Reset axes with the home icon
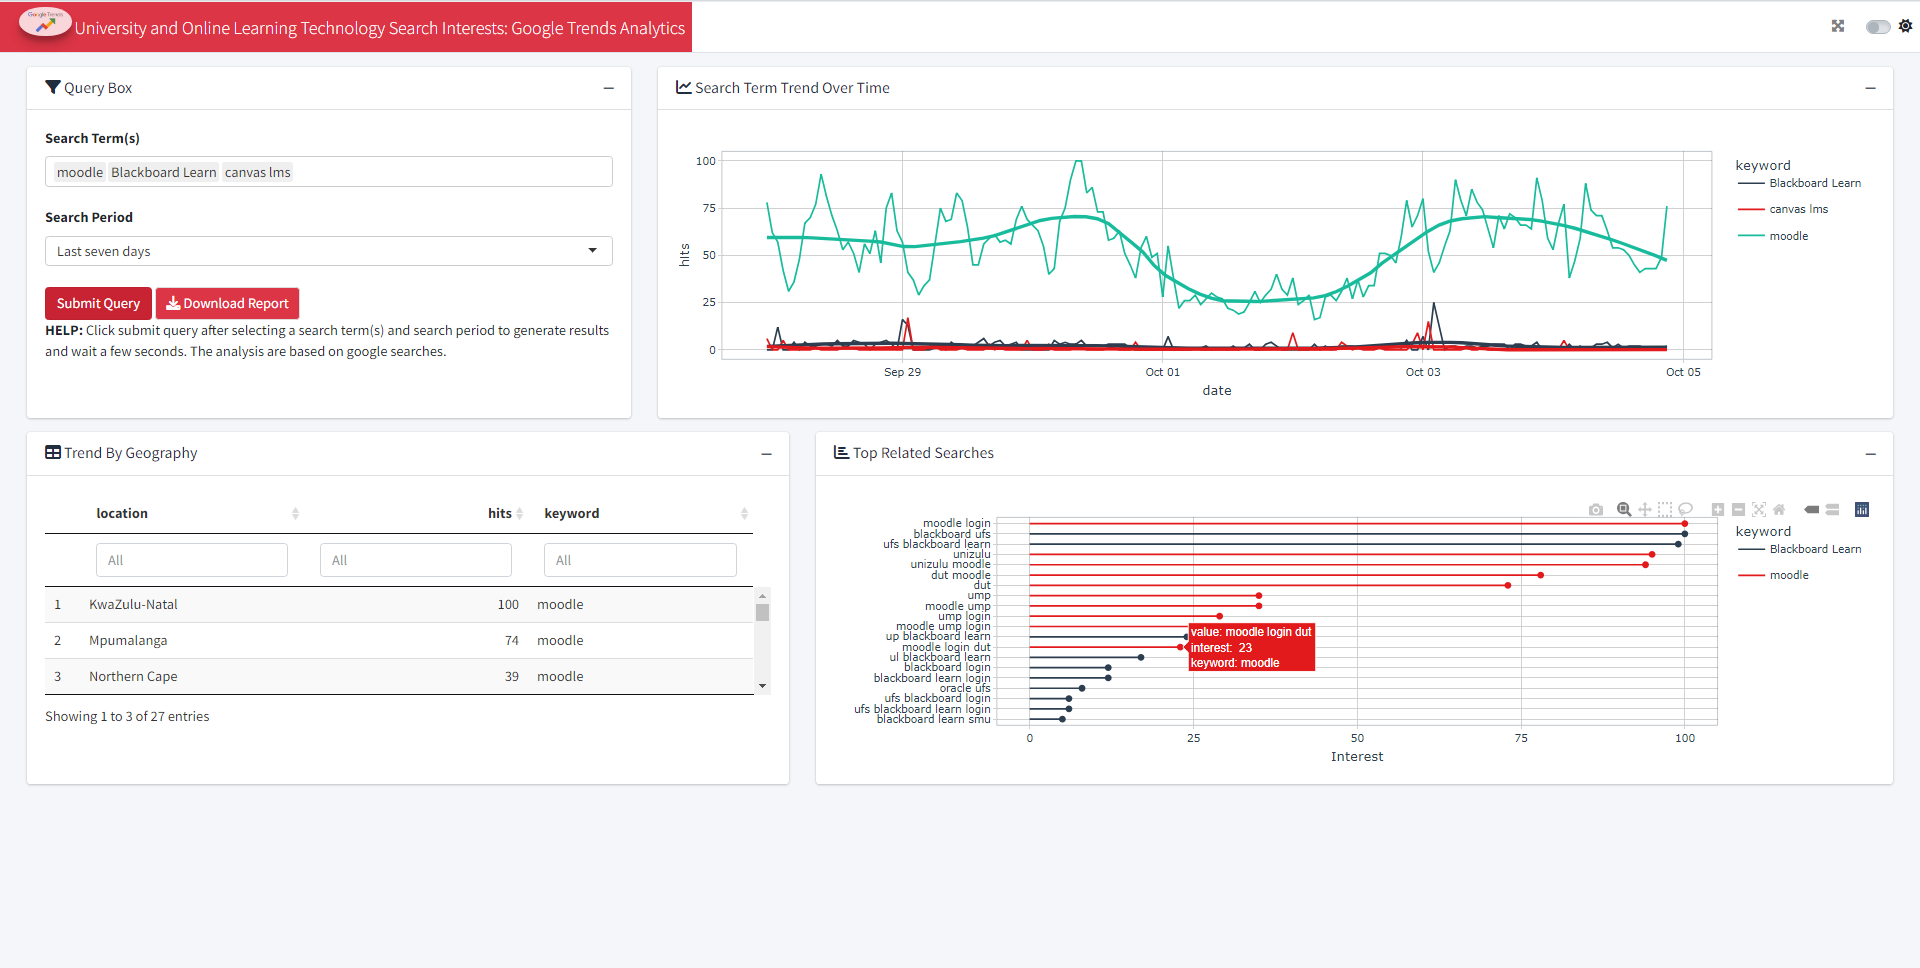 click(x=1779, y=510)
